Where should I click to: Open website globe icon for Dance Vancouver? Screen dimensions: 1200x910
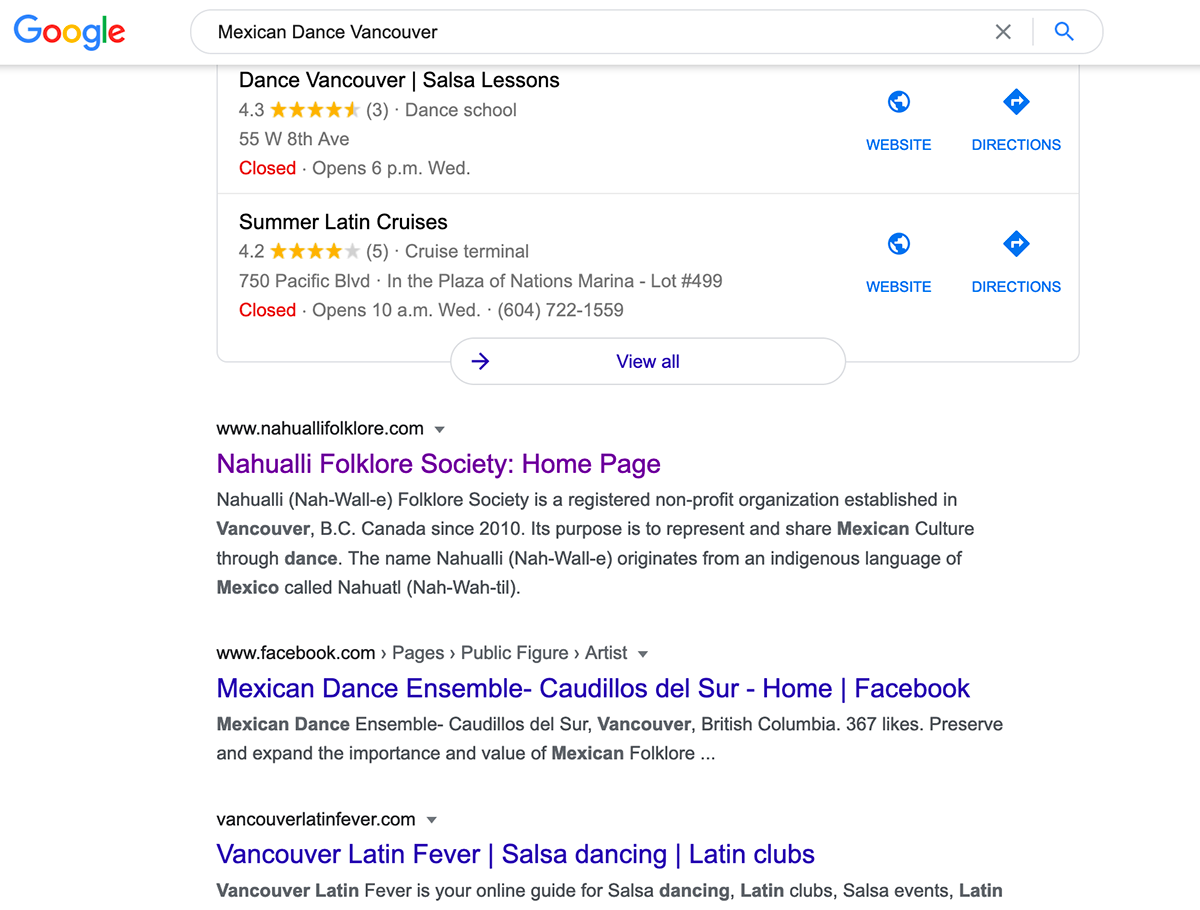pyautogui.click(x=899, y=102)
